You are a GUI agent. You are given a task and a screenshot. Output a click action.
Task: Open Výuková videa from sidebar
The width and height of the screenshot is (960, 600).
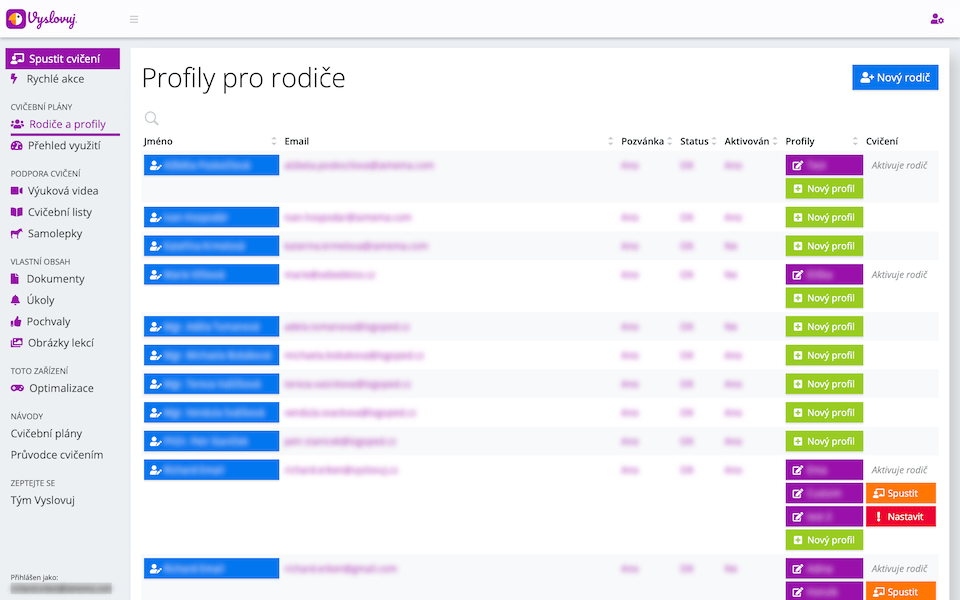pos(62,191)
